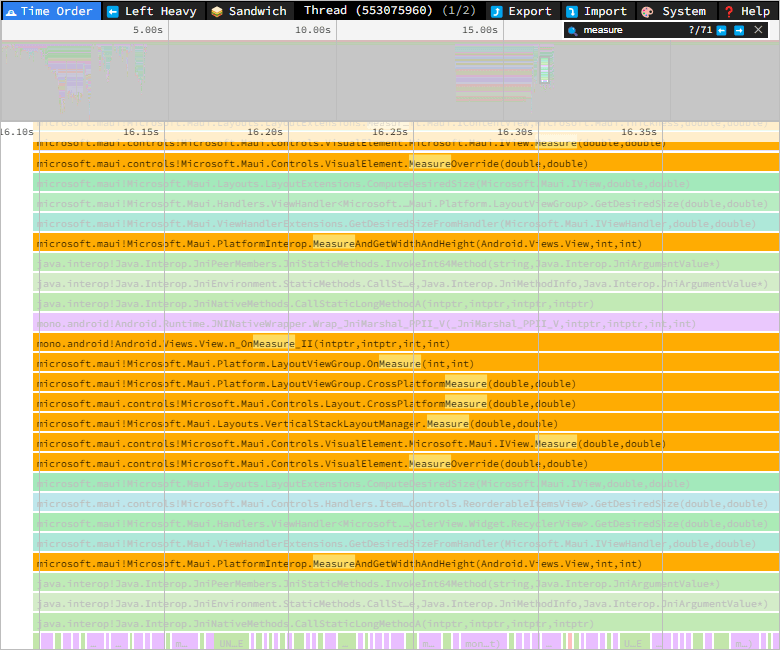The width and height of the screenshot is (780, 650).
Task: Change the System color theme
Action: tap(675, 11)
